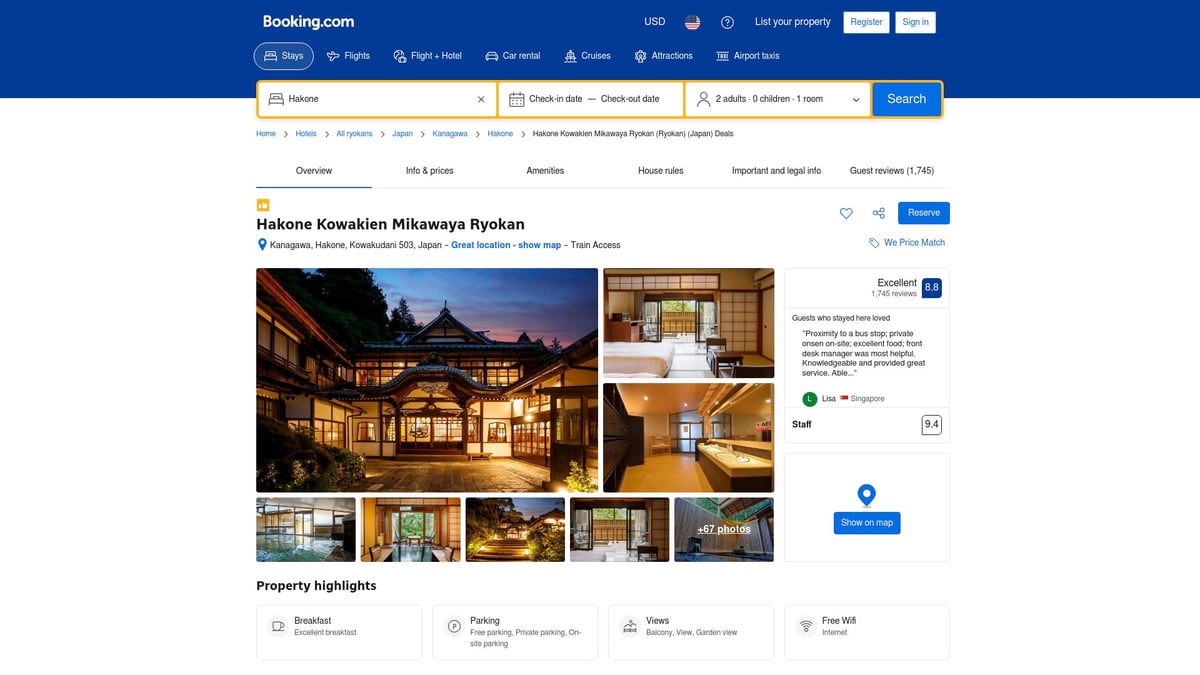This screenshot has height=675, width=1200.
Task: Open the guests and rooms selector
Action: pyautogui.click(x=778, y=98)
